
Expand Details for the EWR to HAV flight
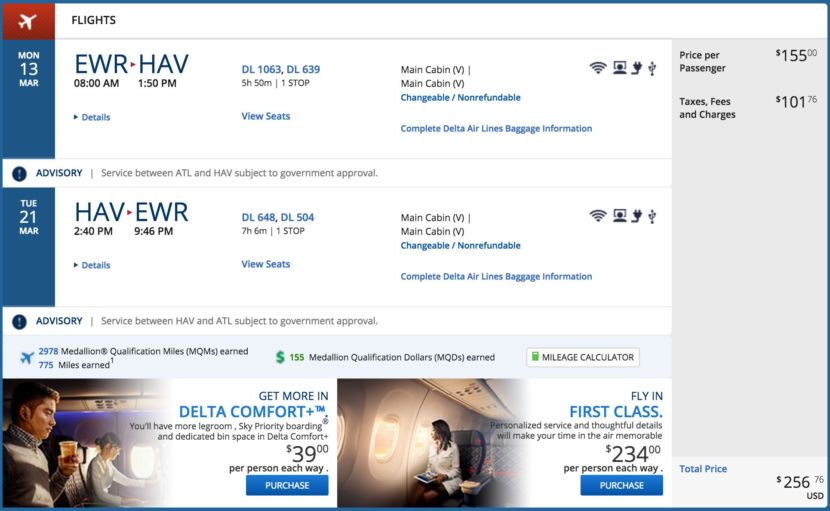92,118
